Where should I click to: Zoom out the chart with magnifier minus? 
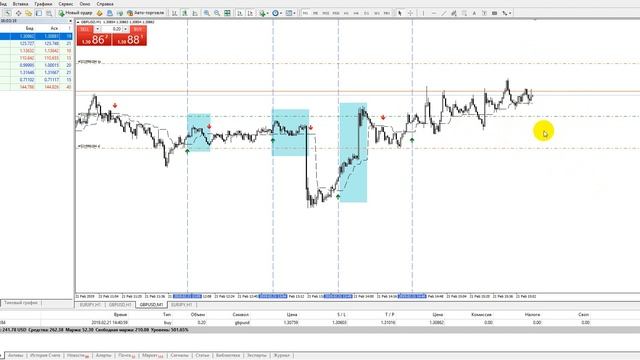(x=217, y=13)
